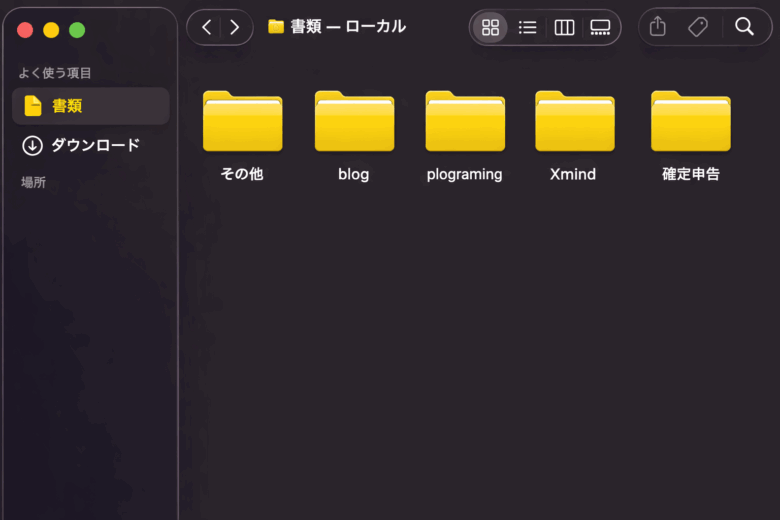
Task: Select the plograming folder
Action: [464, 121]
